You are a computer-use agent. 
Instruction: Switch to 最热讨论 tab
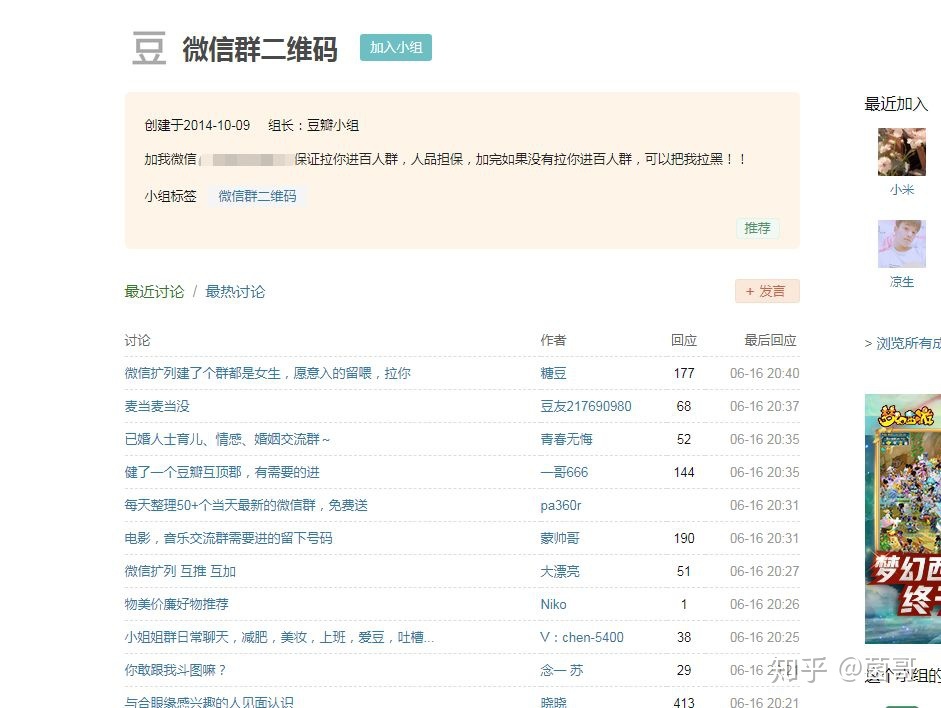click(235, 292)
